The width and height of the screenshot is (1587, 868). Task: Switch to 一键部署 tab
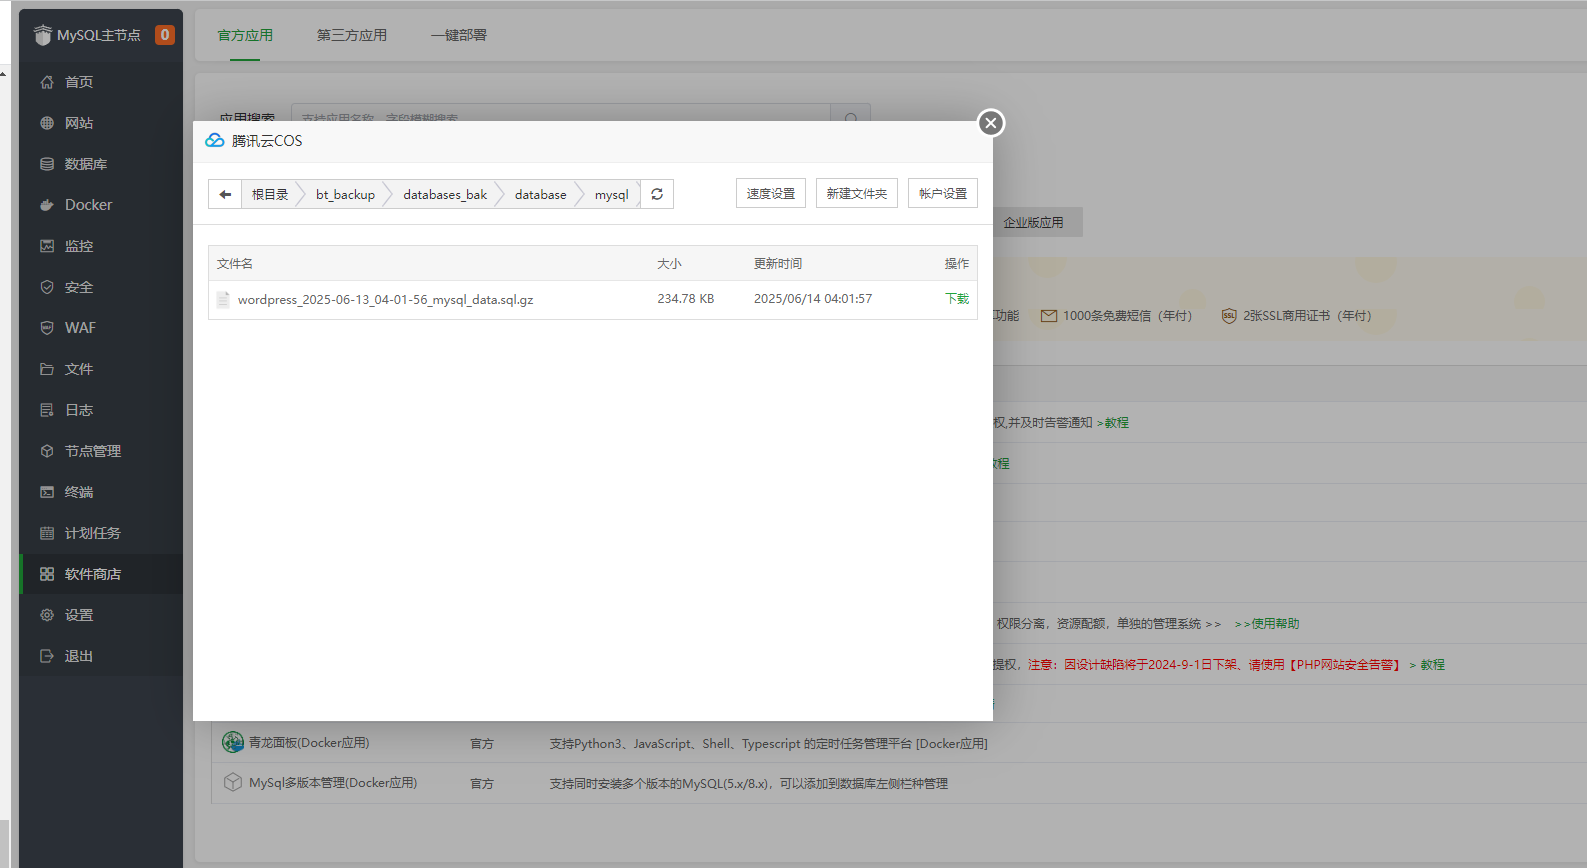click(x=459, y=35)
